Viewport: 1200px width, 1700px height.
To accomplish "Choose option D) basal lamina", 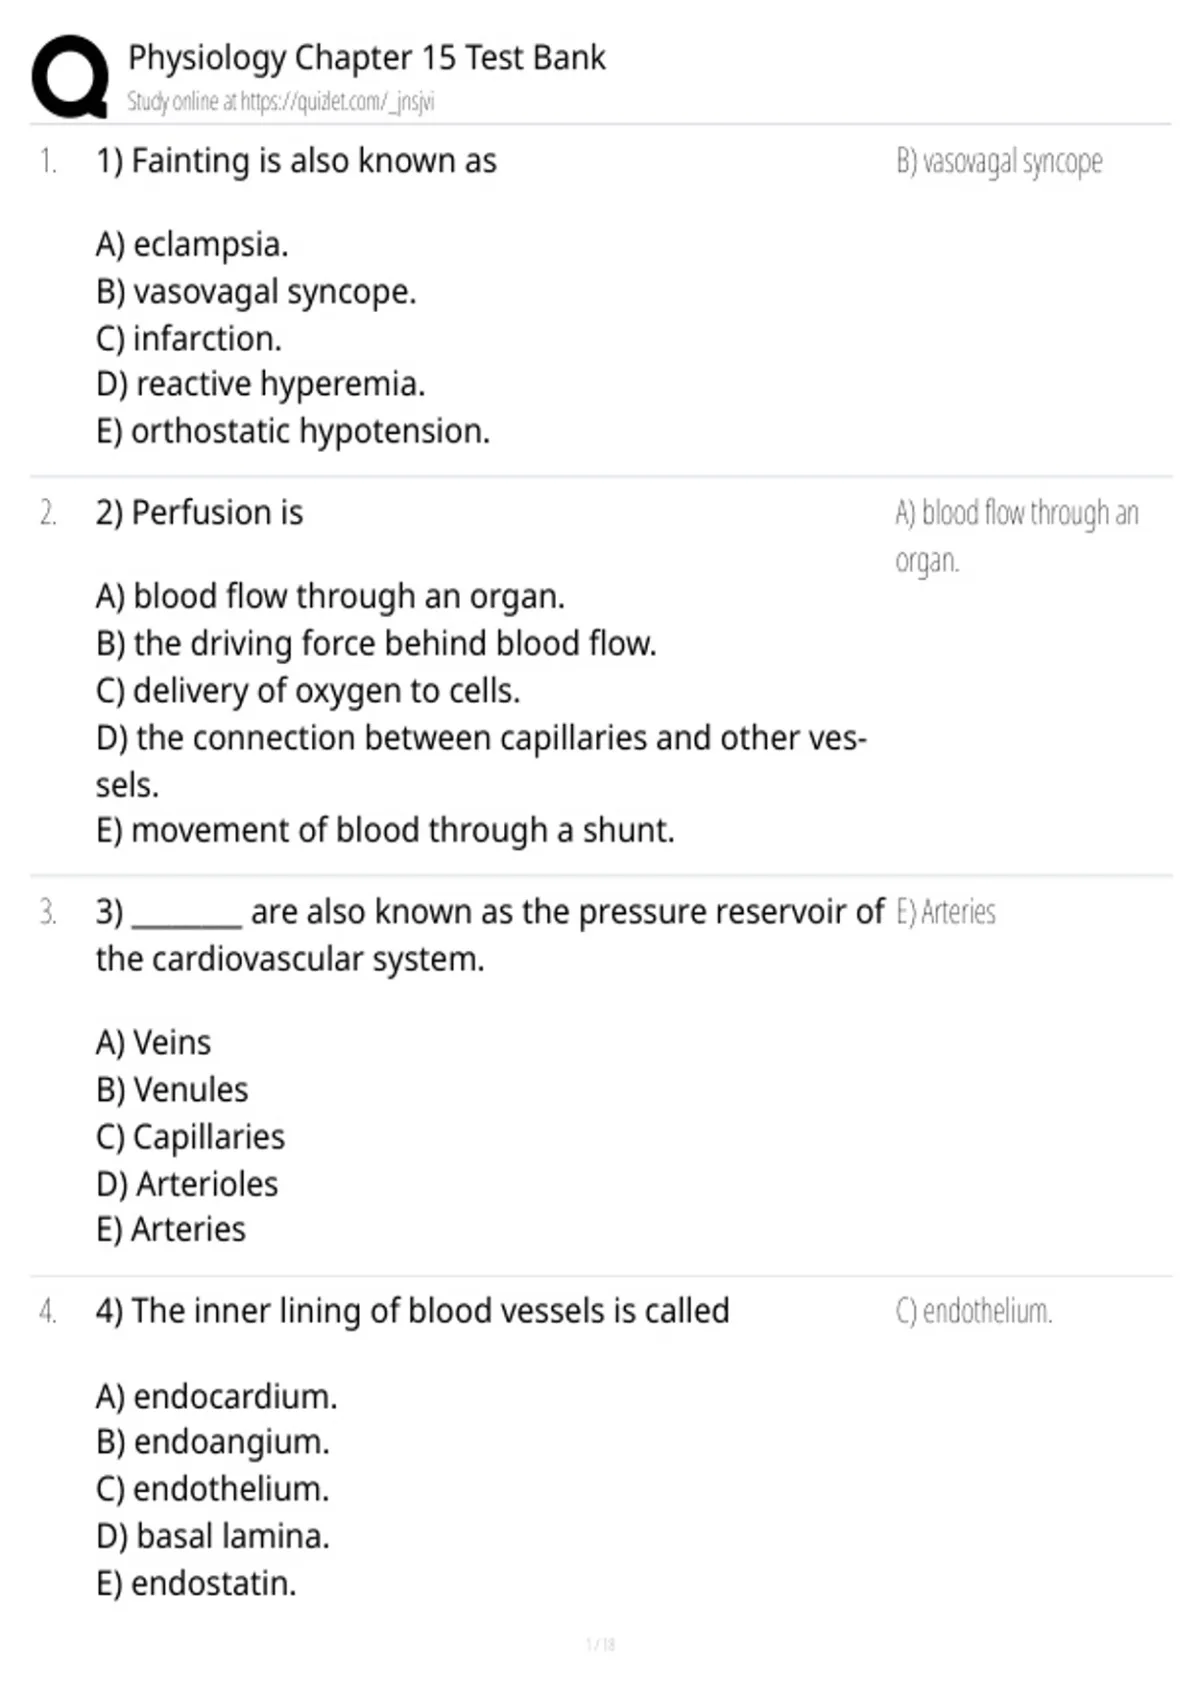I will 213,1536.
